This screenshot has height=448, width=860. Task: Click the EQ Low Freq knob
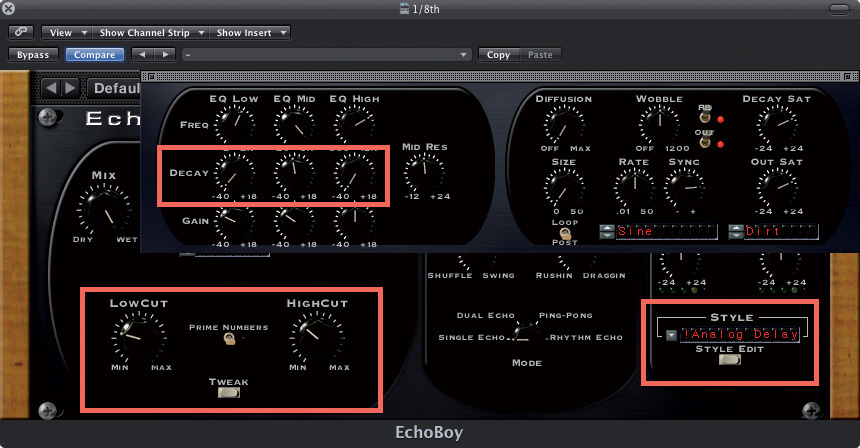coord(235,124)
